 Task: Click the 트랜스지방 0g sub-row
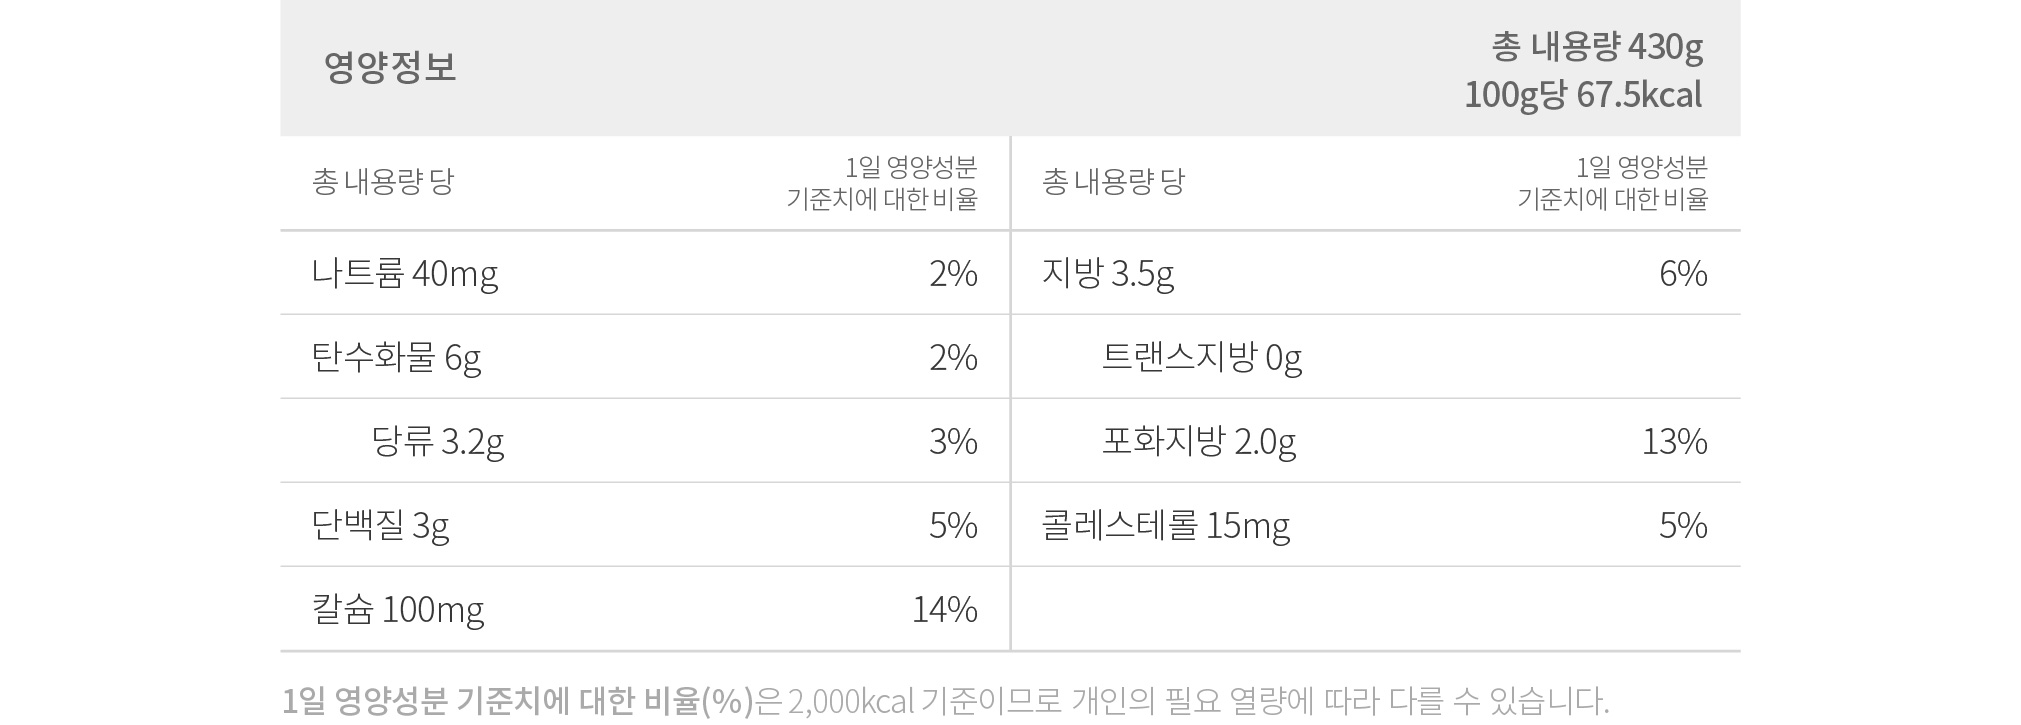pos(1376,357)
